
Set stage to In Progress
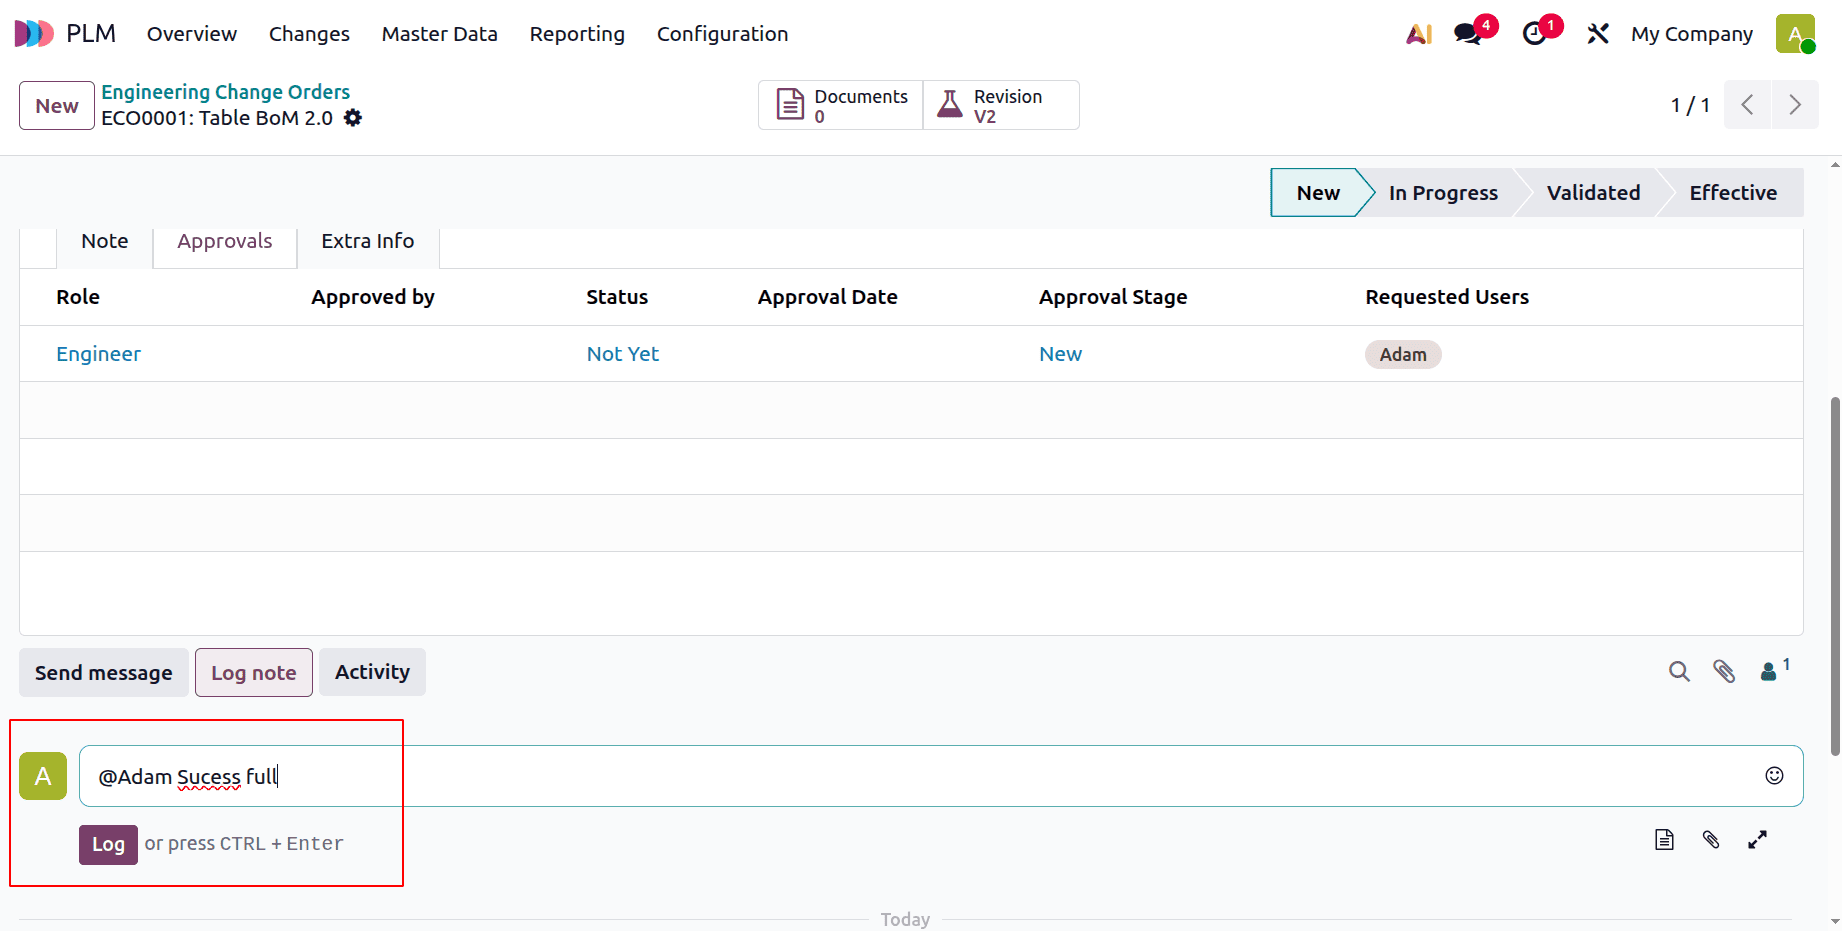[1443, 193]
